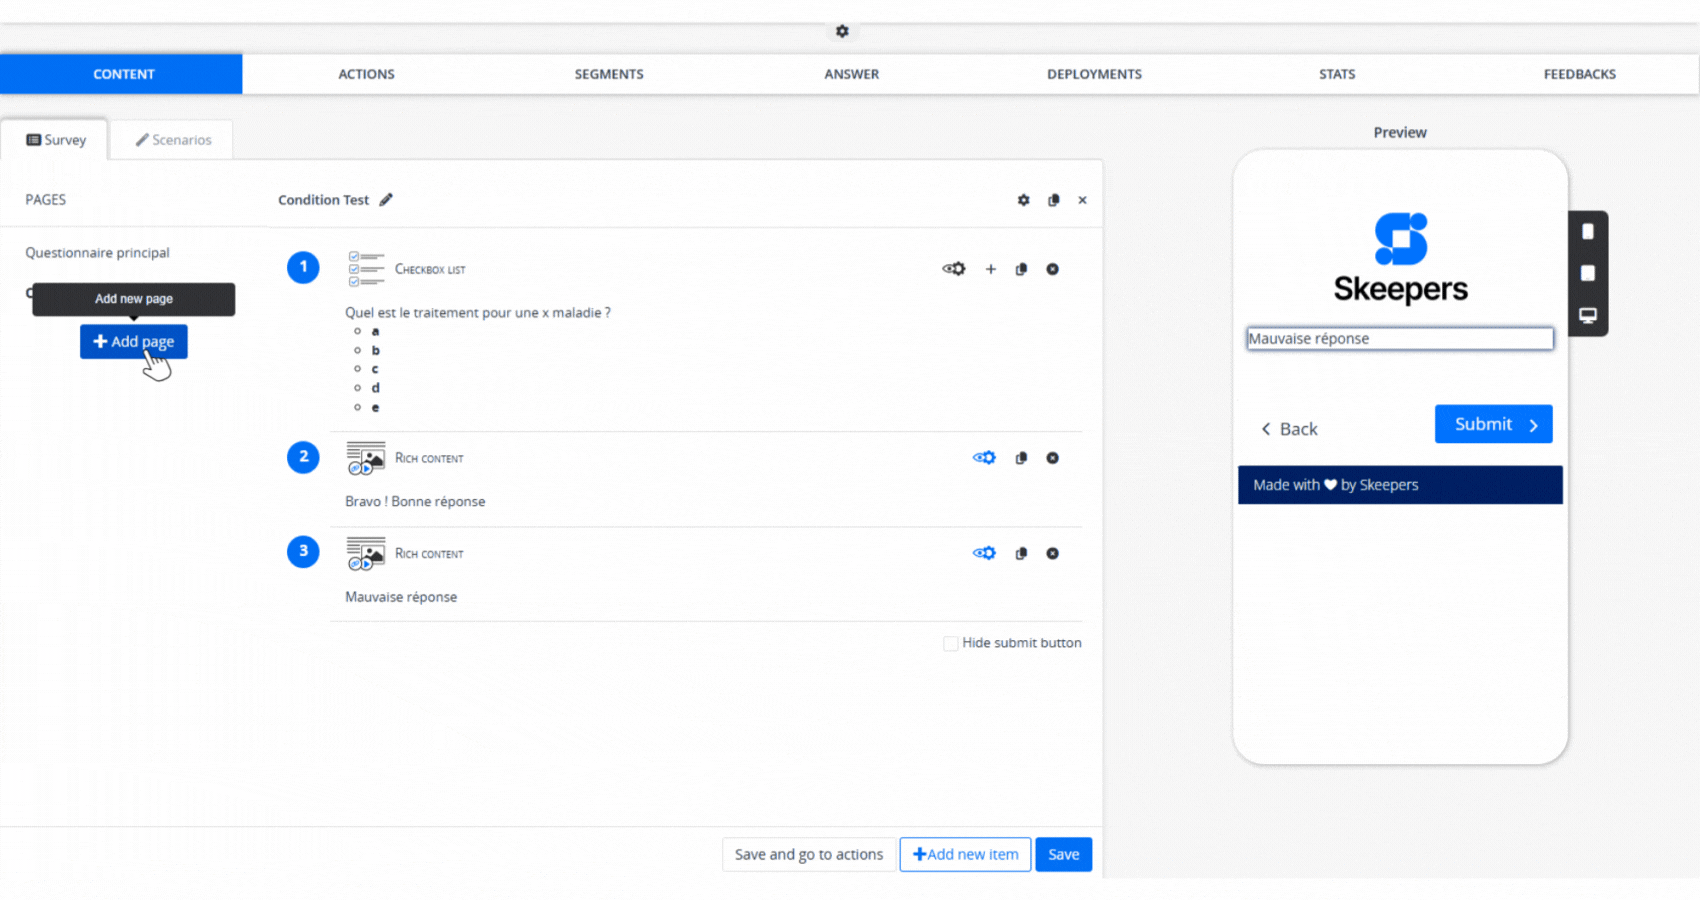The image size is (1700, 900).
Task: Add option to Checkbox list item 1
Action: pyautogui.click(x=990, y=269)
